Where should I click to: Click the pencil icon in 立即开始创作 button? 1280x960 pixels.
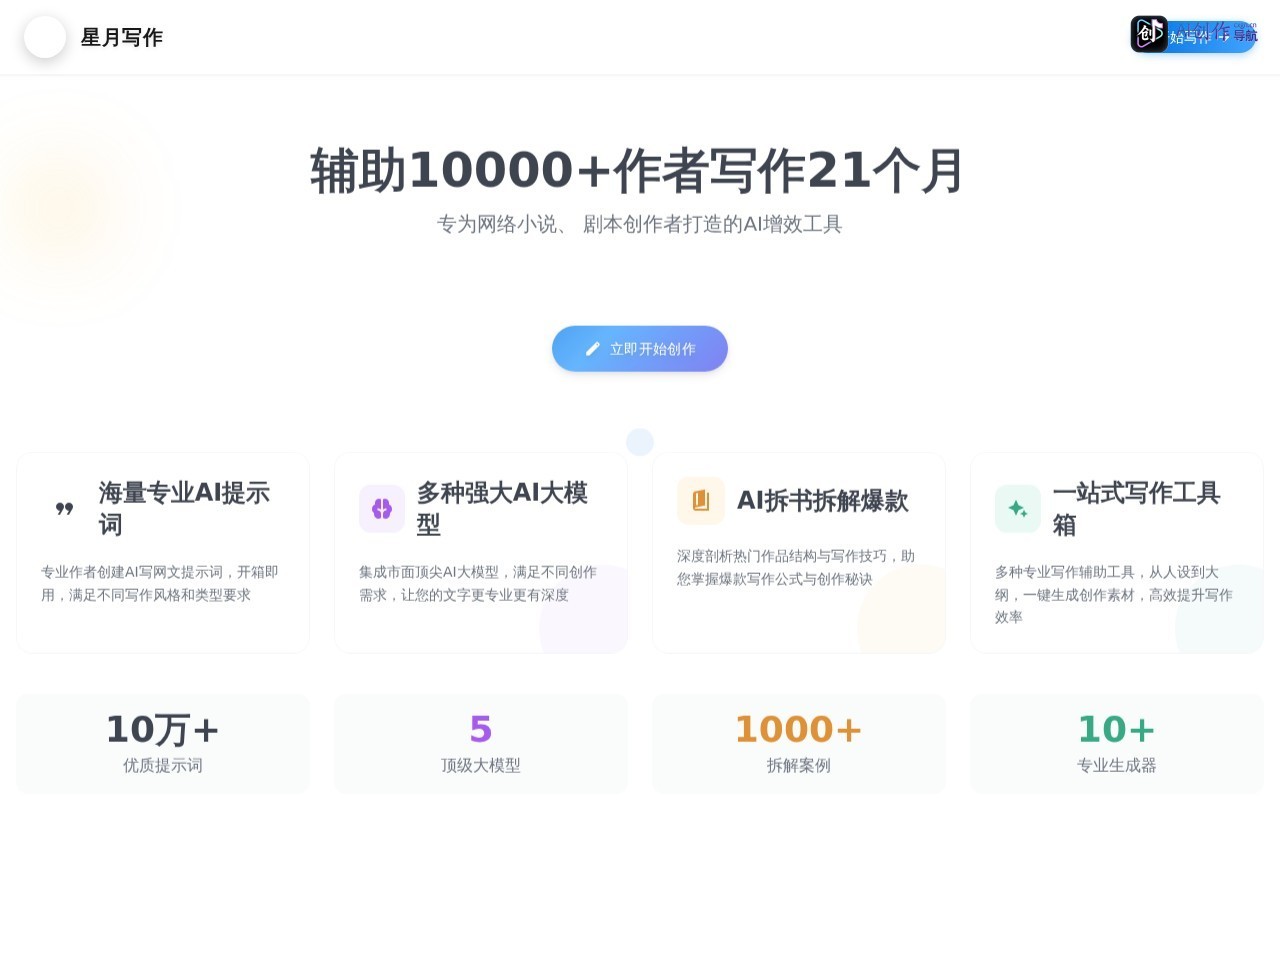[593, 349]
